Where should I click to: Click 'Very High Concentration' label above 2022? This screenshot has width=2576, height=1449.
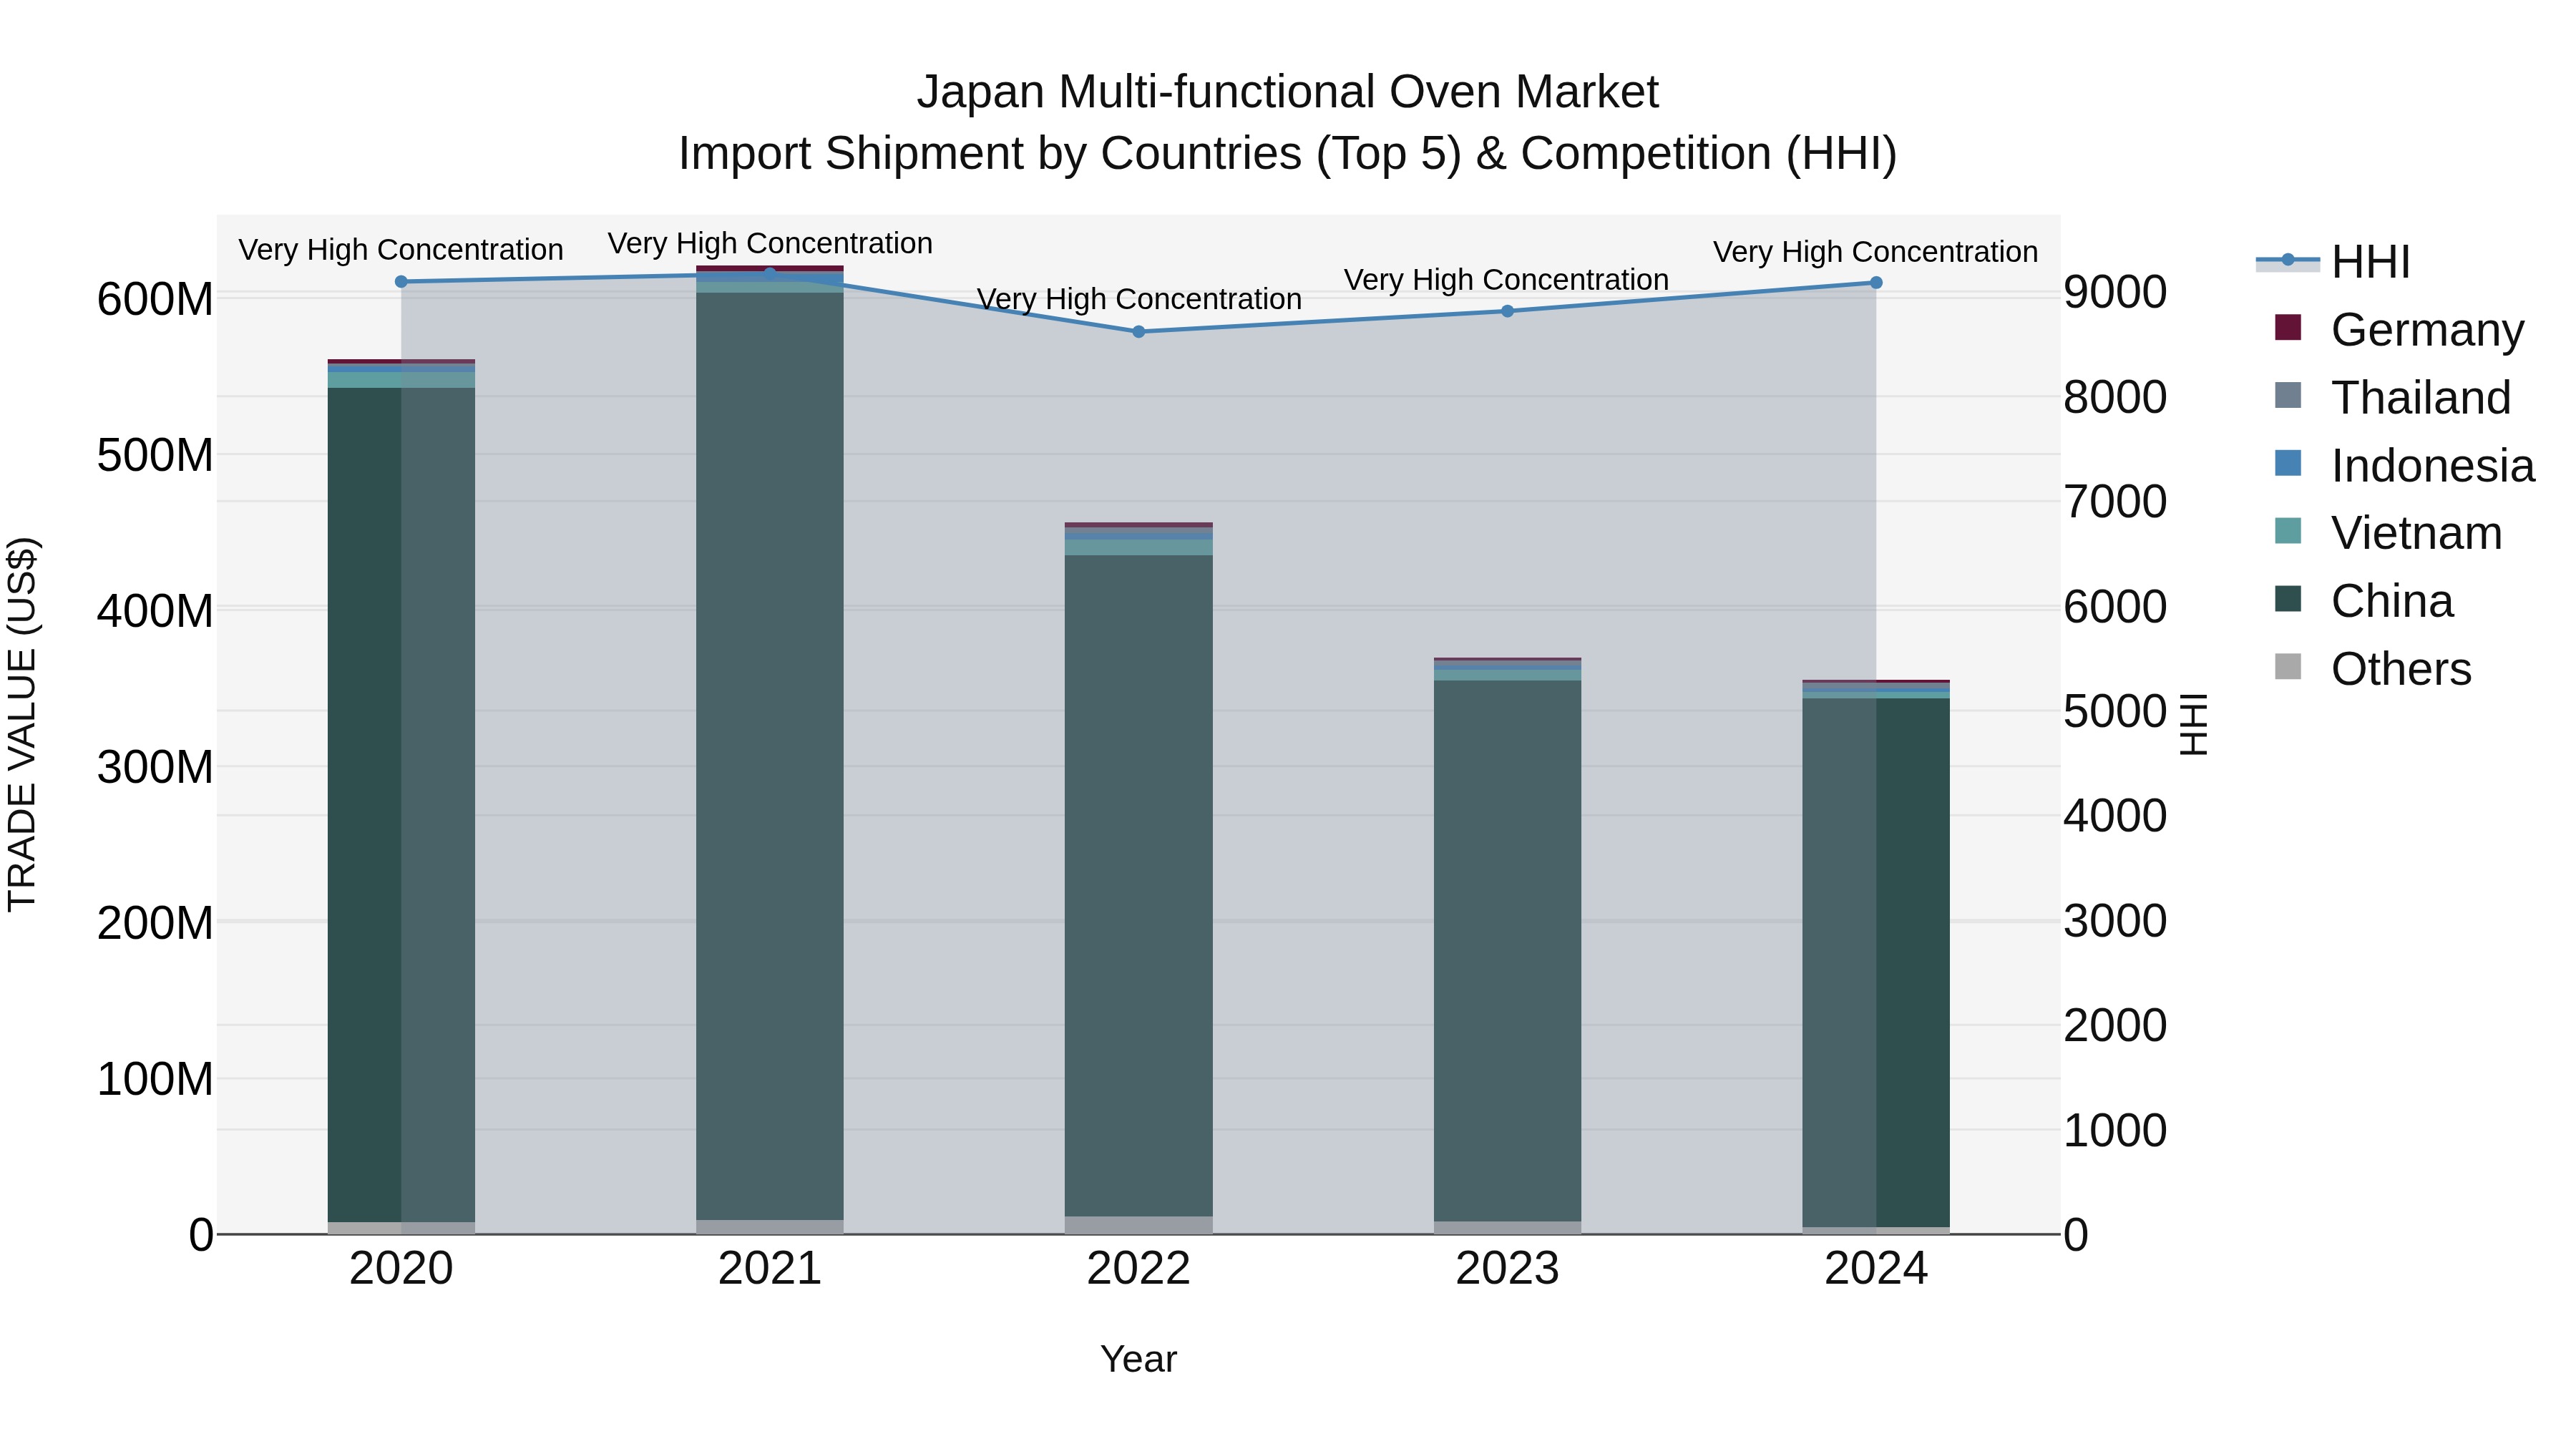[1139, 299]
